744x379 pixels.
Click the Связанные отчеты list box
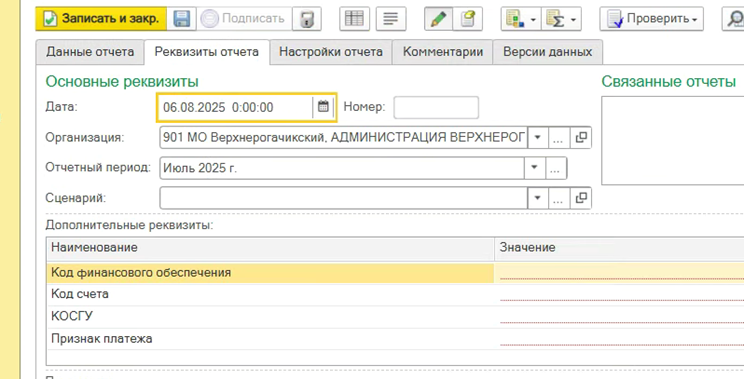[x=672, y=140]
